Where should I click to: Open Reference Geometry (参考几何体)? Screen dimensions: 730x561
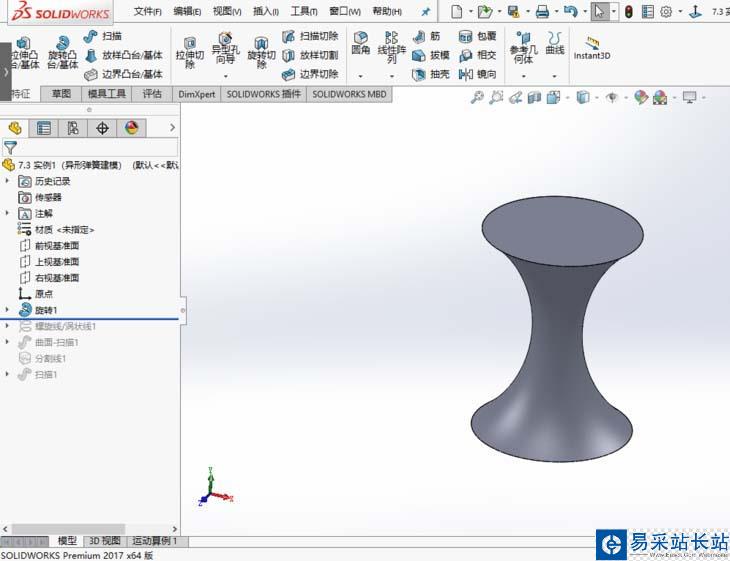click(523, 47)
